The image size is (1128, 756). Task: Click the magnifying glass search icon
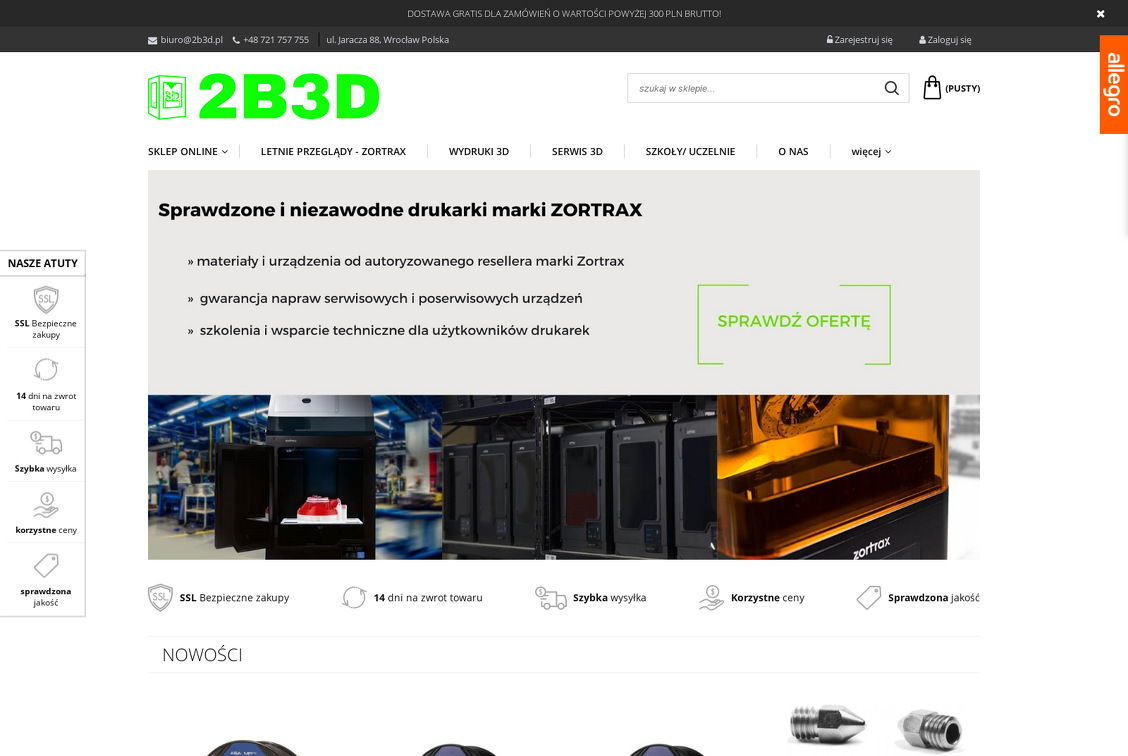(x=891, y=88)
